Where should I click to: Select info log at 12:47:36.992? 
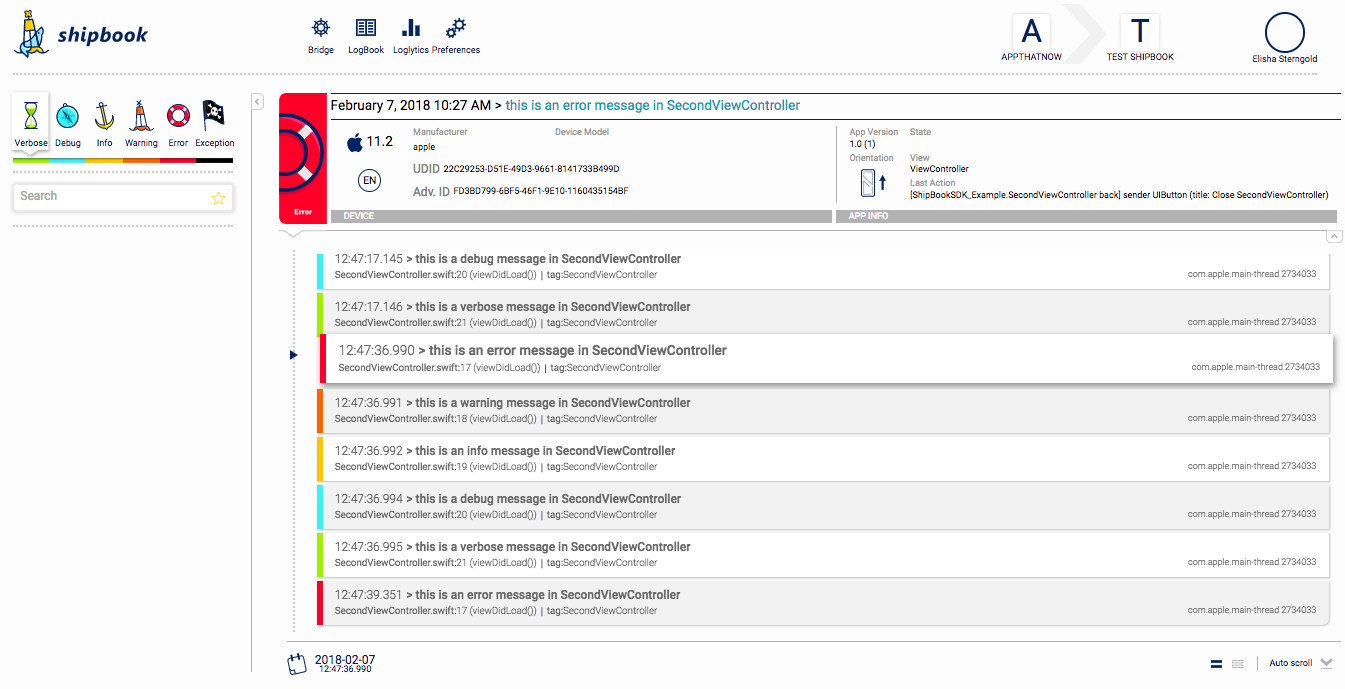coord(822,458)
